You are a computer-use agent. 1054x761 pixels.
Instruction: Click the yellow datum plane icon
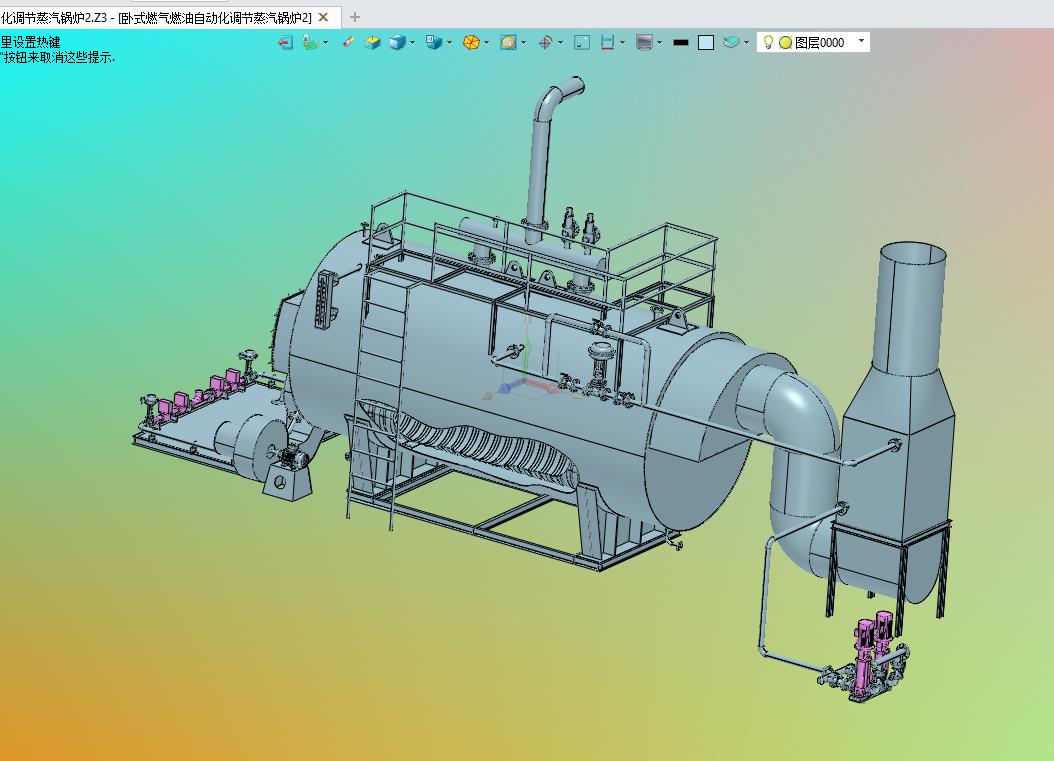[x=372, y=42]
